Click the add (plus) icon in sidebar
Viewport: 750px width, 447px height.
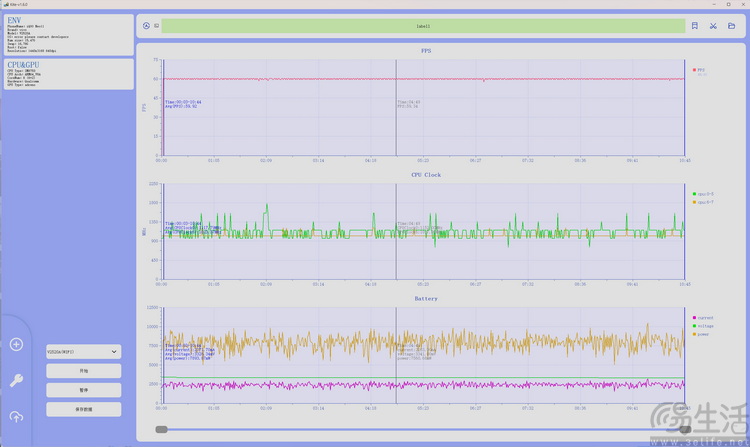[16, 345]
